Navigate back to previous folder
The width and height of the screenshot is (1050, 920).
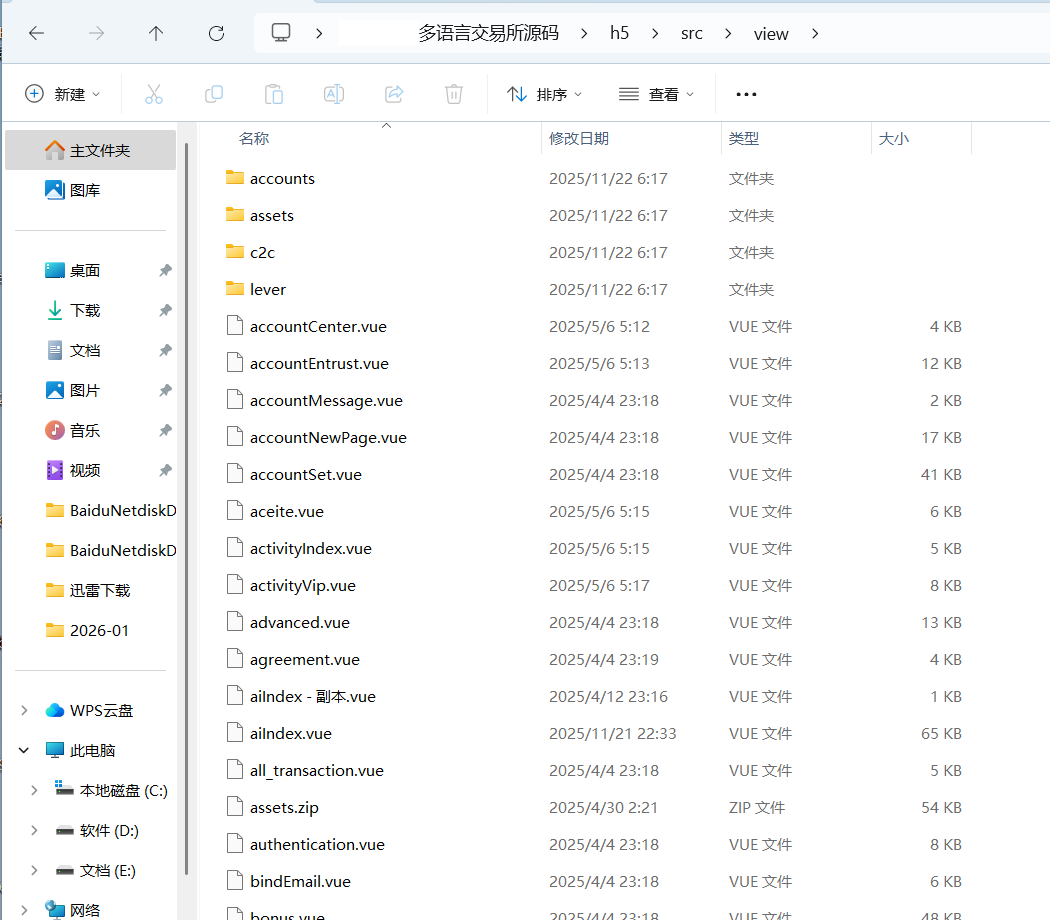(x=36, y=33)
